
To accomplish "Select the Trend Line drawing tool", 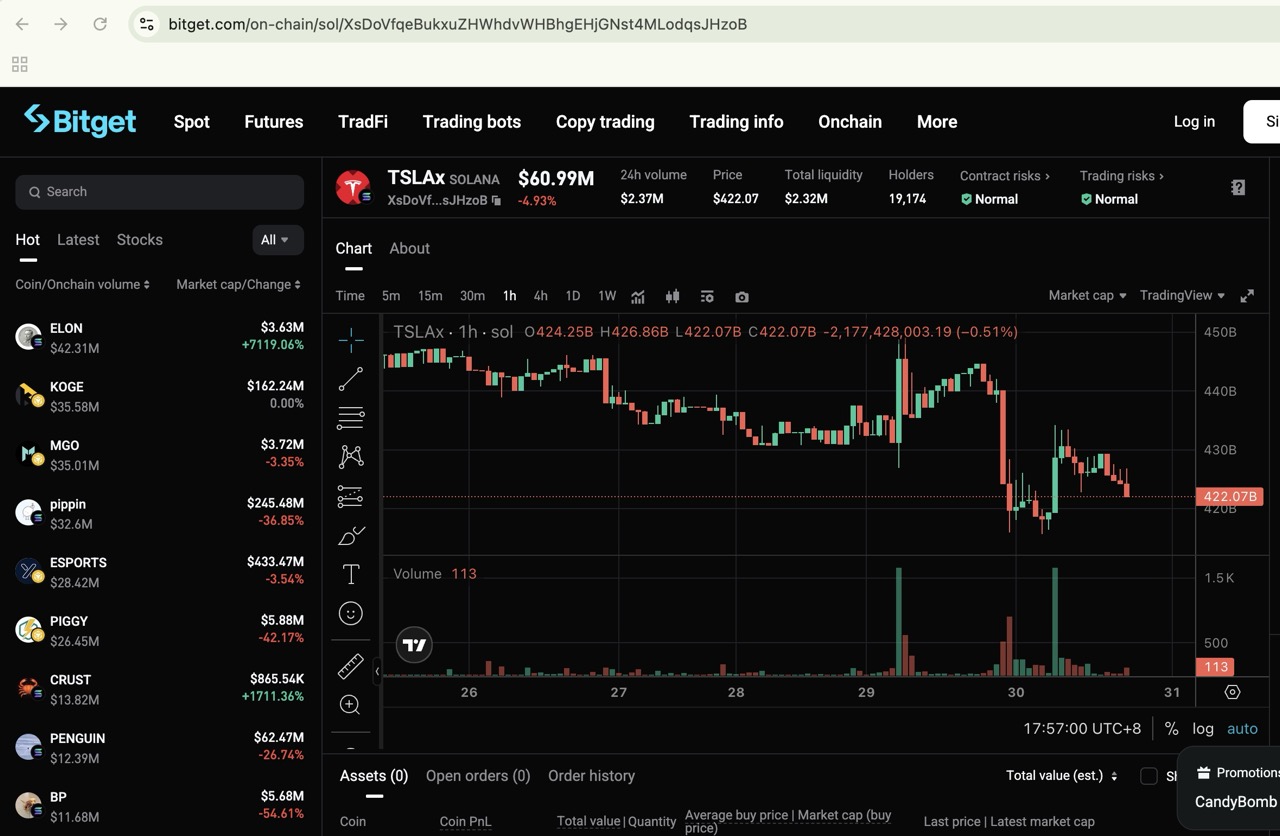I will click(x=350, y=378).
